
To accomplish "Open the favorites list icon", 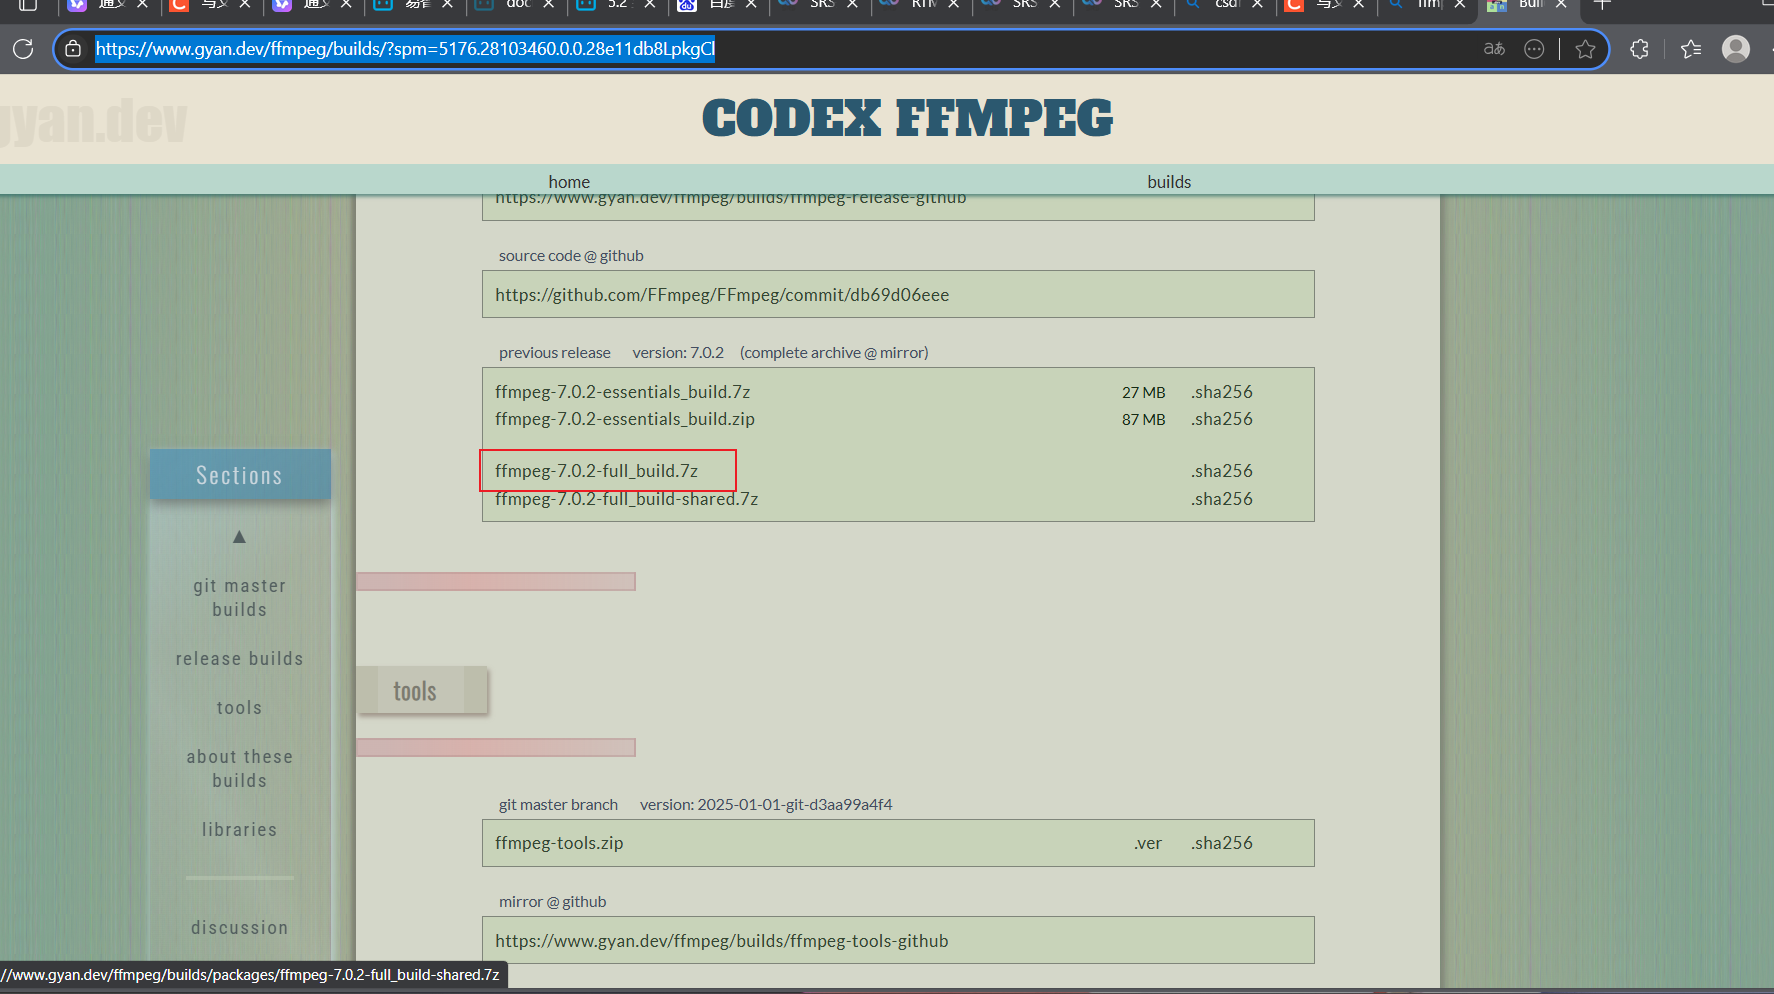I will point(1691,49).
